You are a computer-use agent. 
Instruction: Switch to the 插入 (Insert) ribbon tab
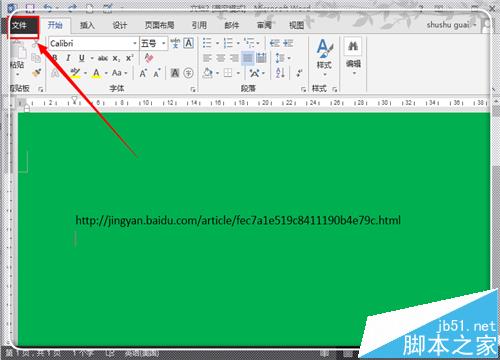(x=87, y=25)
